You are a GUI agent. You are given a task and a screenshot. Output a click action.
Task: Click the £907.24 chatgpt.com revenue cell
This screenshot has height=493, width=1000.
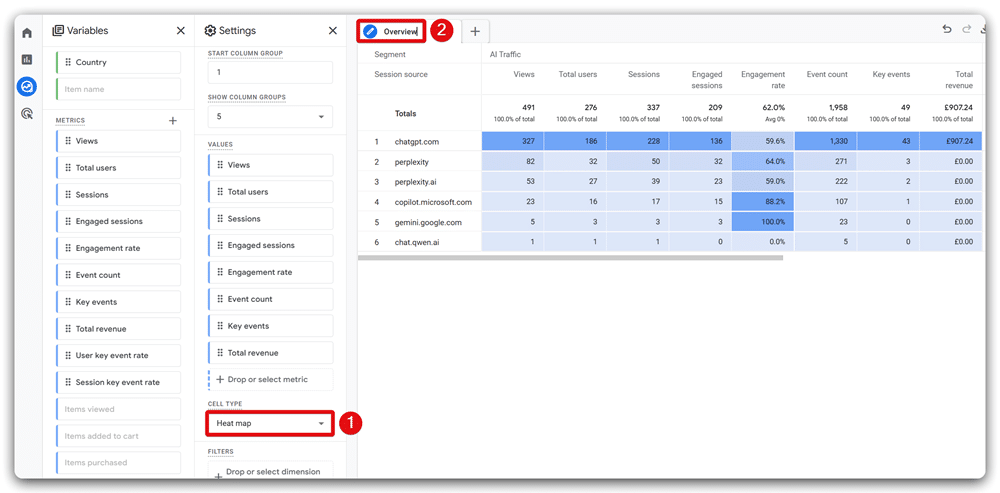[x=951, y=141]
